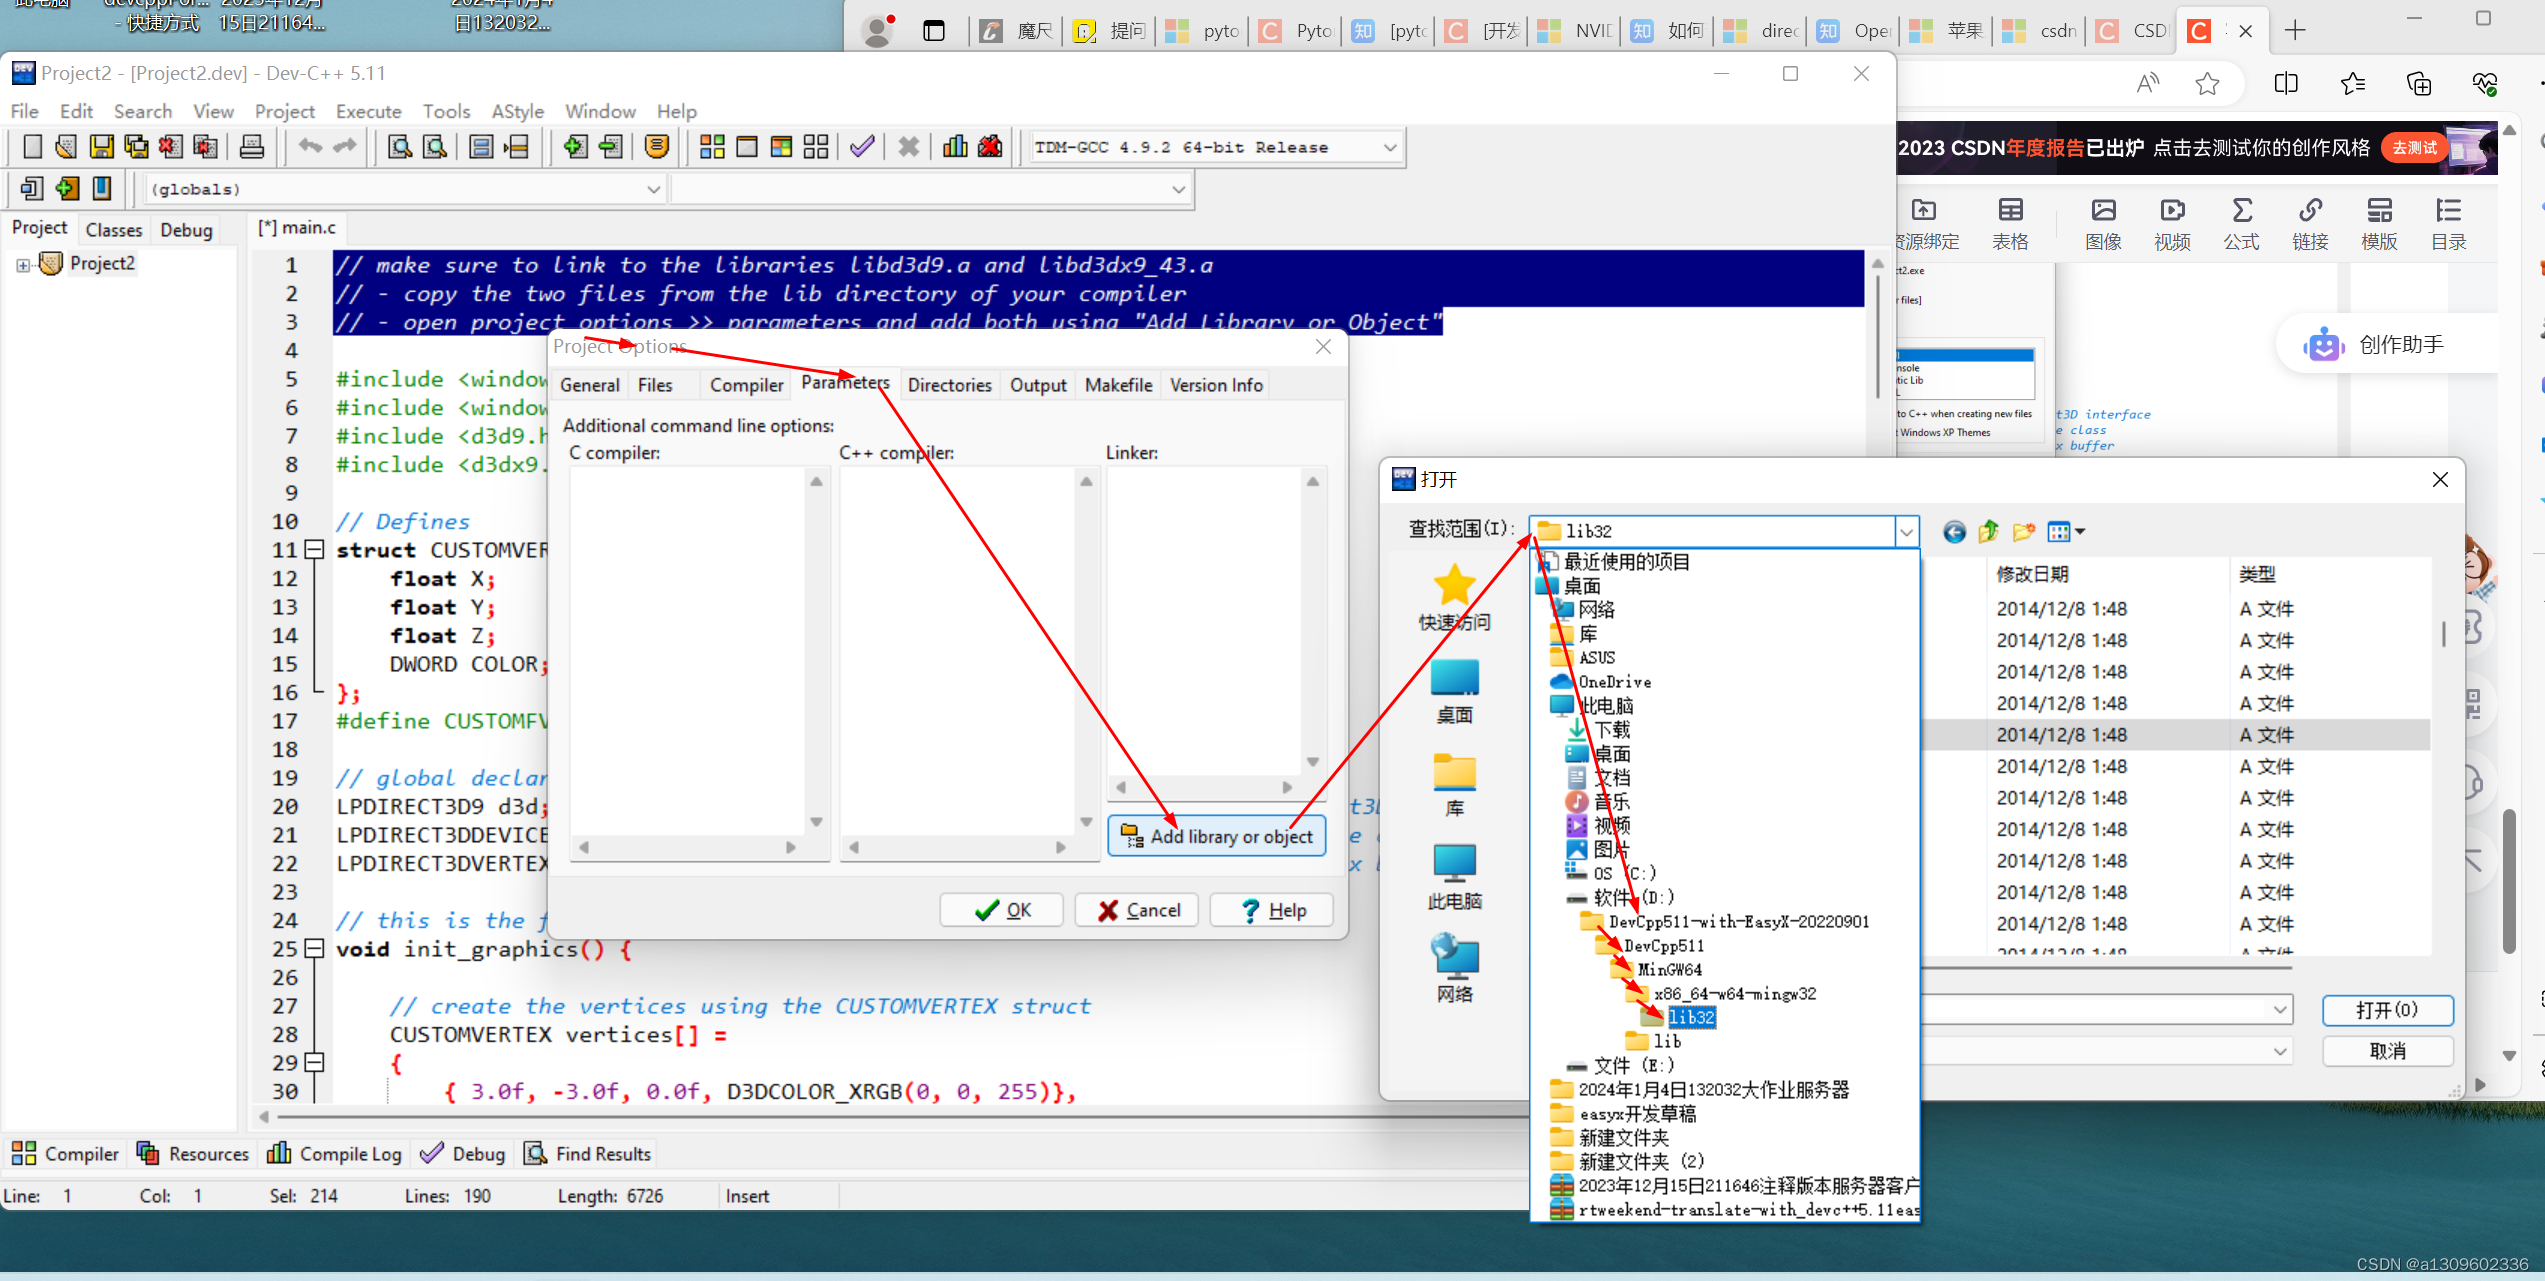Click the Profile analysis bar chart icon

click(x=955, y=147)
